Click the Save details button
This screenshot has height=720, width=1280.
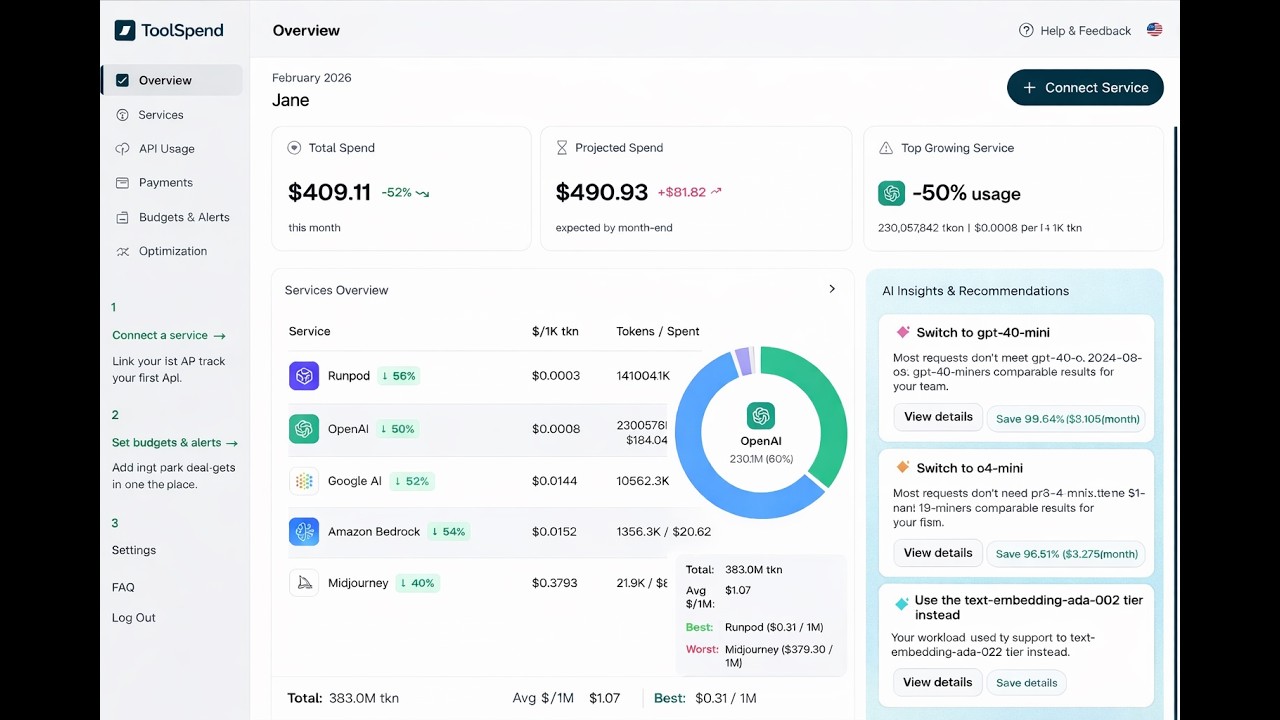[x=1026, y=683]
